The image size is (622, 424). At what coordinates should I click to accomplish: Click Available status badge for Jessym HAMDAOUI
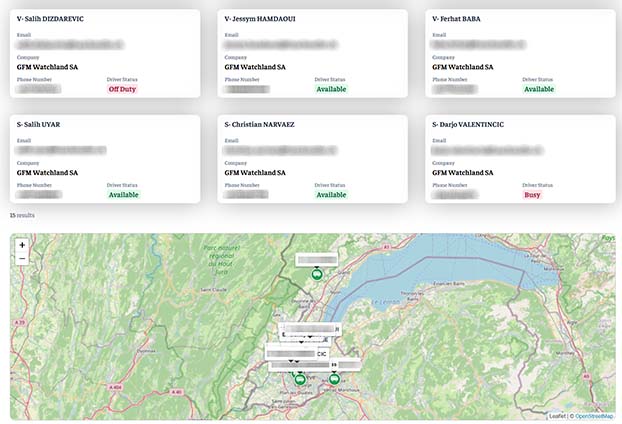tap(331, 89)
